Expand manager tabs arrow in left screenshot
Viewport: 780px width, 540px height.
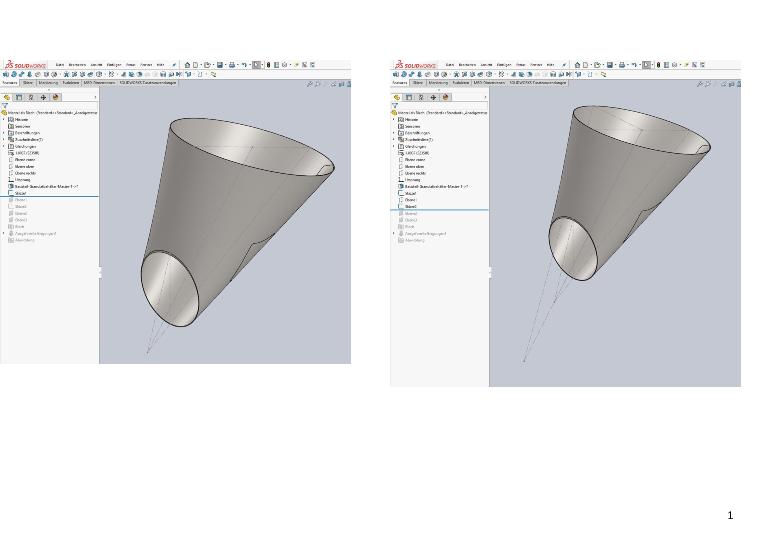96,97
